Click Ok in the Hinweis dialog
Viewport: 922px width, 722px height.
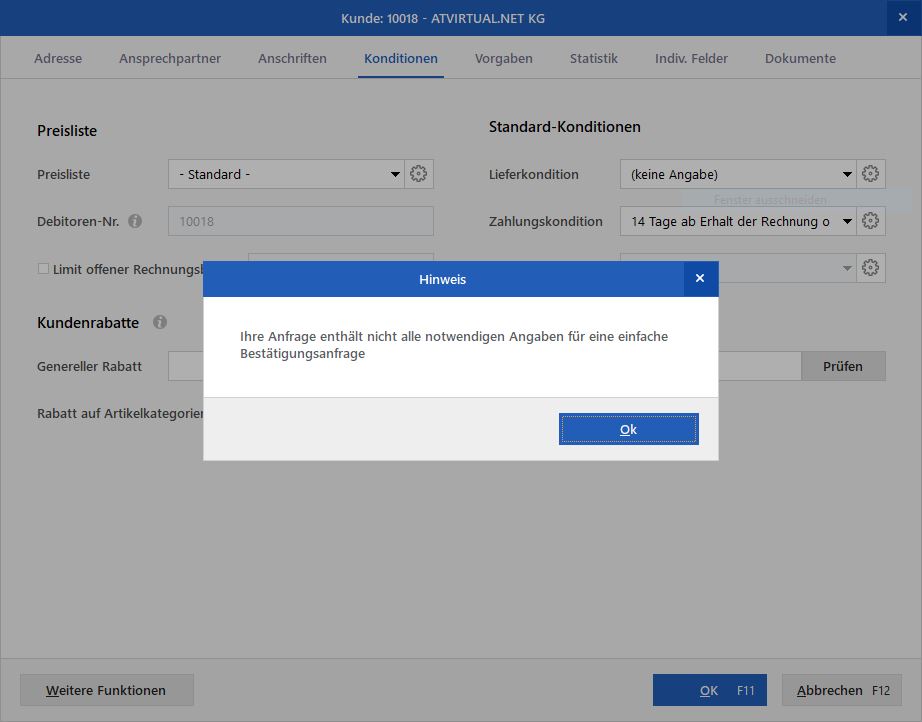[629, 429]
